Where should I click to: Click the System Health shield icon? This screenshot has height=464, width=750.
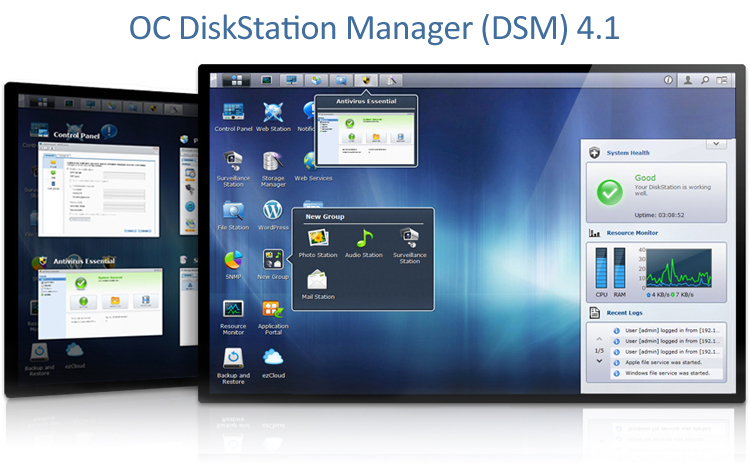pos(594,153)
